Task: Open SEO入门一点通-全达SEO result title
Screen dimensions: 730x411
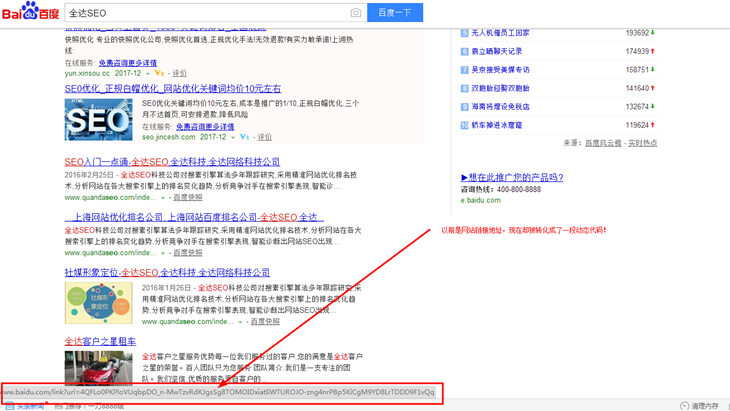Action: pyautogui.click(x=172, y=162)
